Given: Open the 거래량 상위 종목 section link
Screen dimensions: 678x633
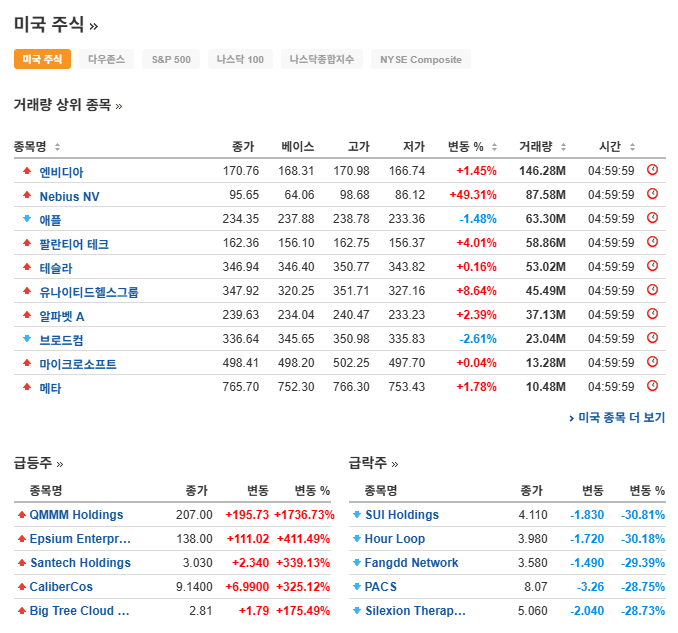Looking at the screenshot, I should 68,105.
